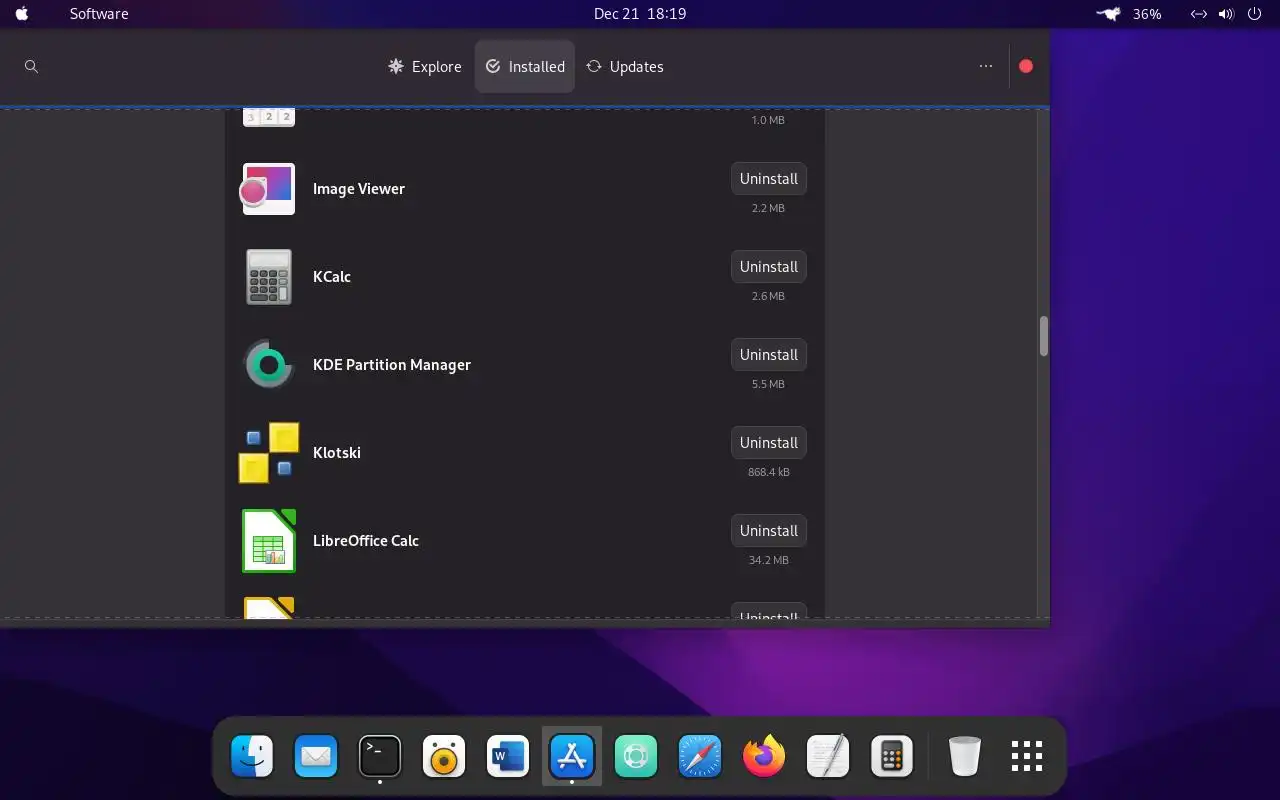Click the Image Viewer app icon
The height and width of the screenshot is (800, 1280).
[x=268, y=189]
